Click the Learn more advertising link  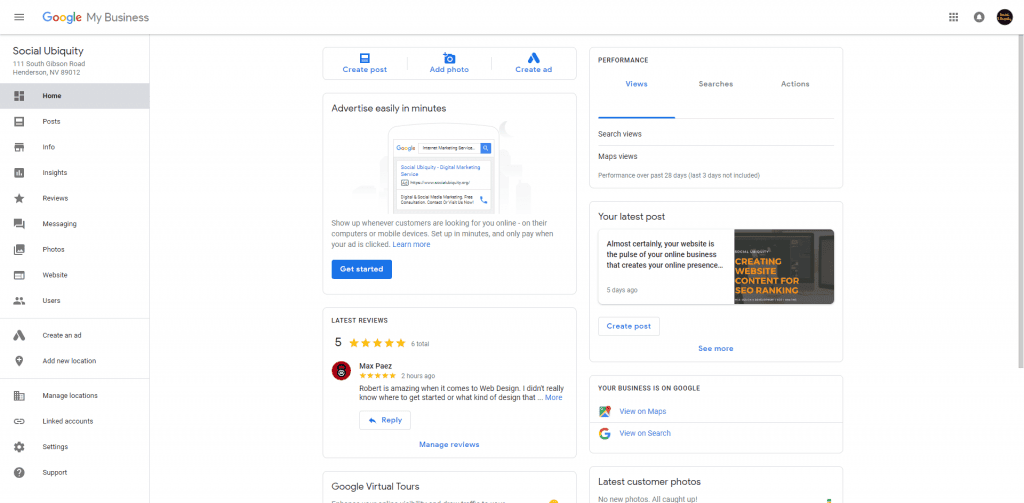[x=411, y=244]
